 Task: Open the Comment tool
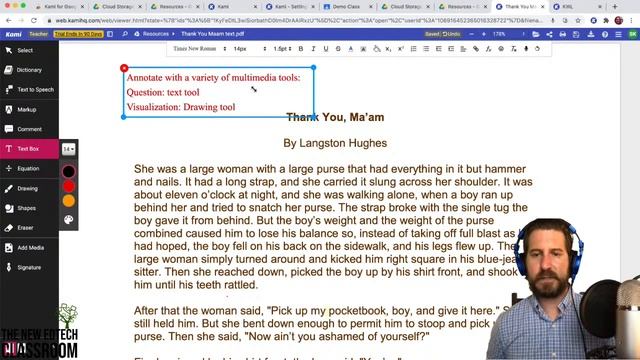[29, 129]
